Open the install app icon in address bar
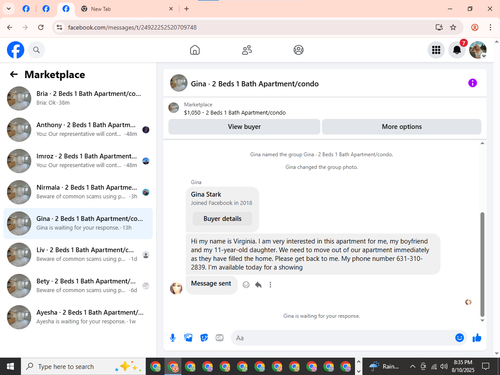 439,27
